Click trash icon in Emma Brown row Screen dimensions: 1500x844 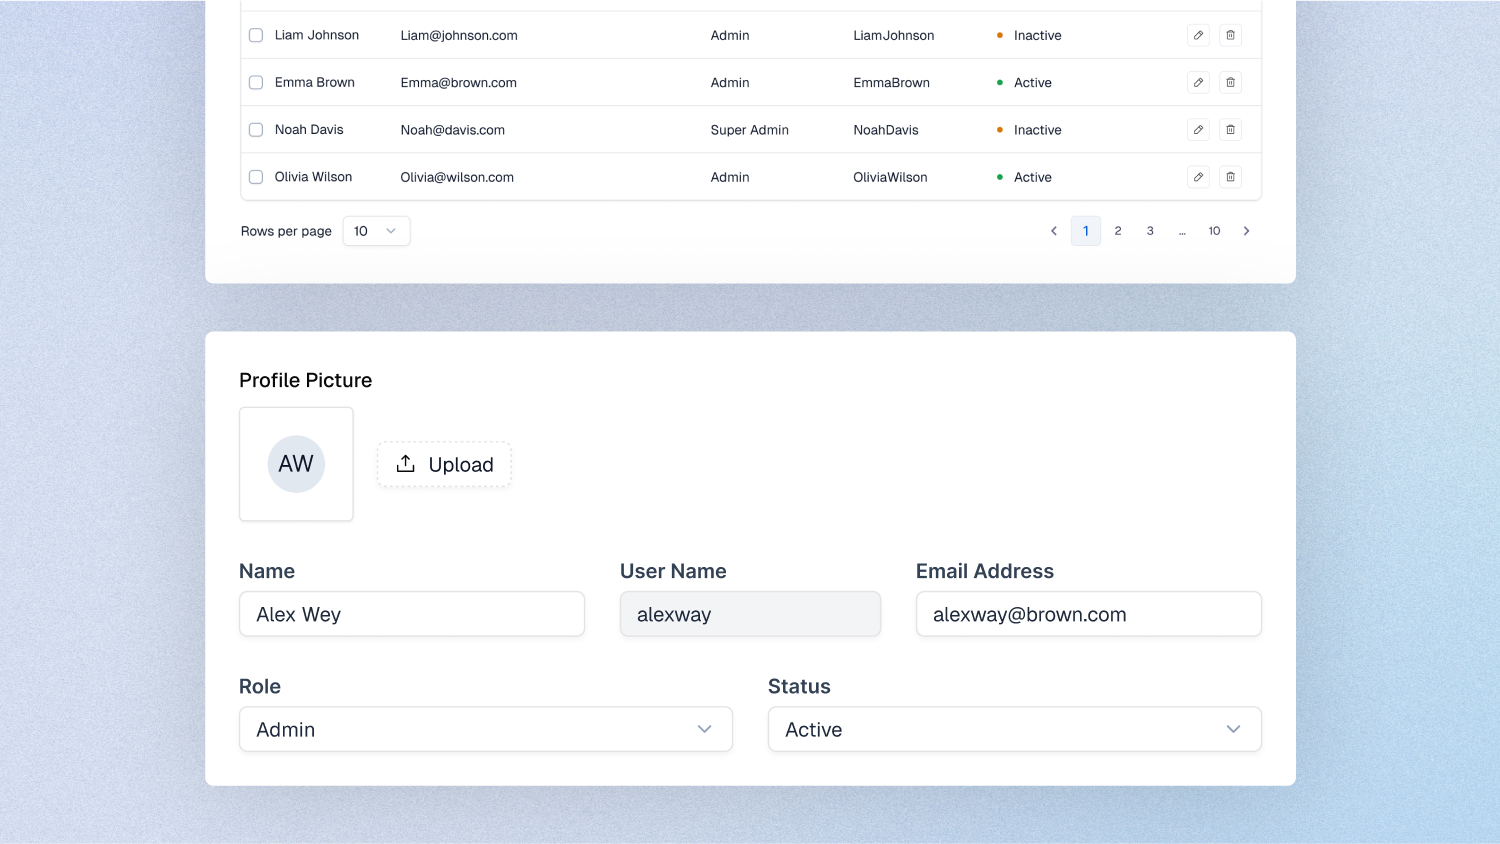1230,82
